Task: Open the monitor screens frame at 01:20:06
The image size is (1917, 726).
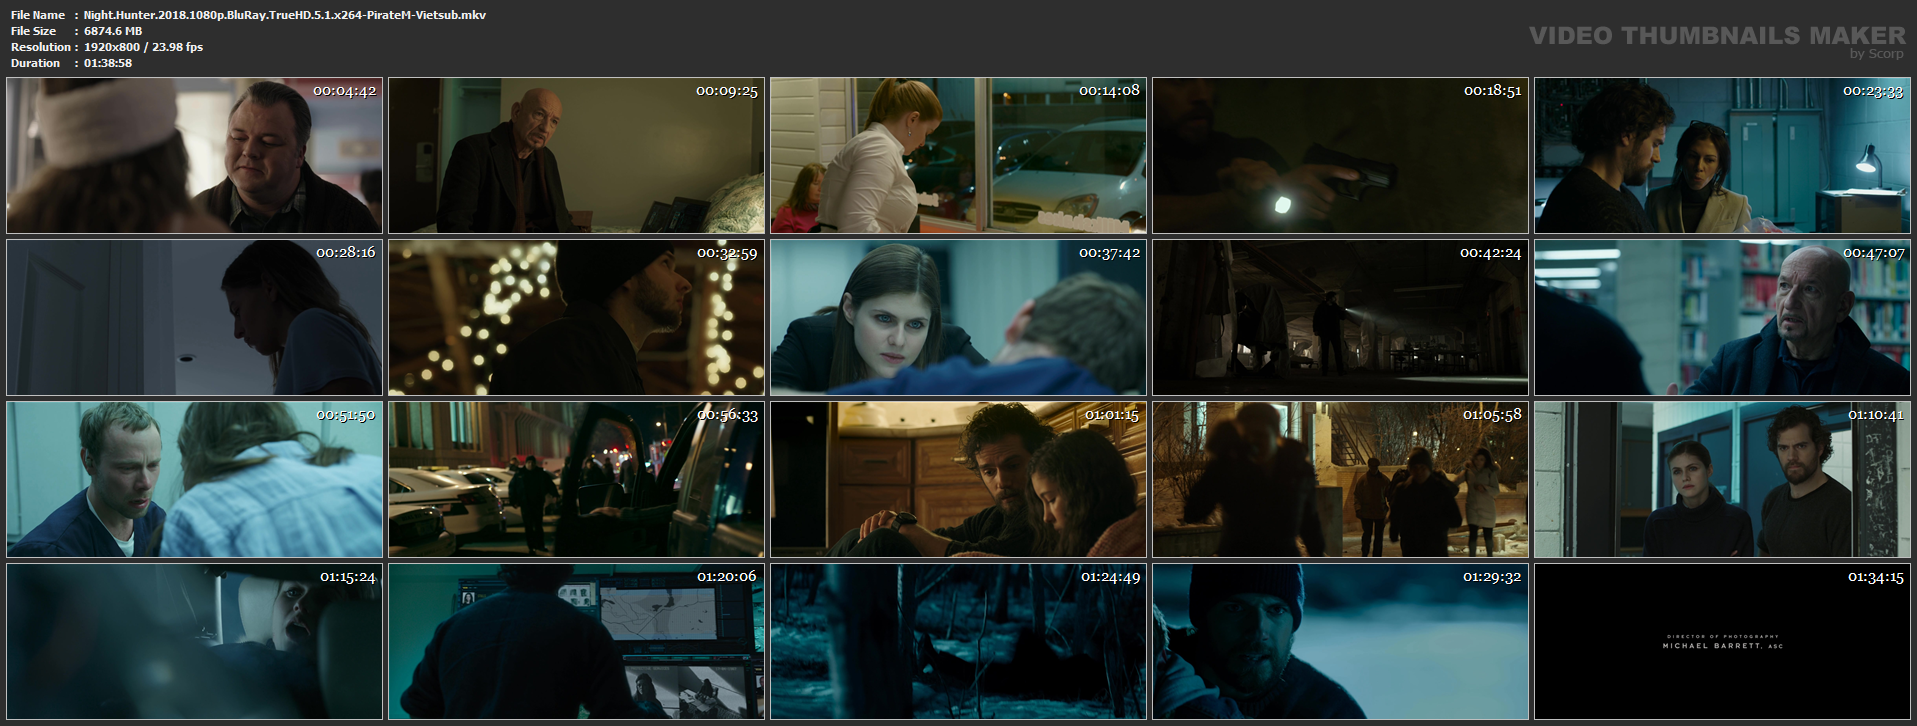Action: coord(576,641)
